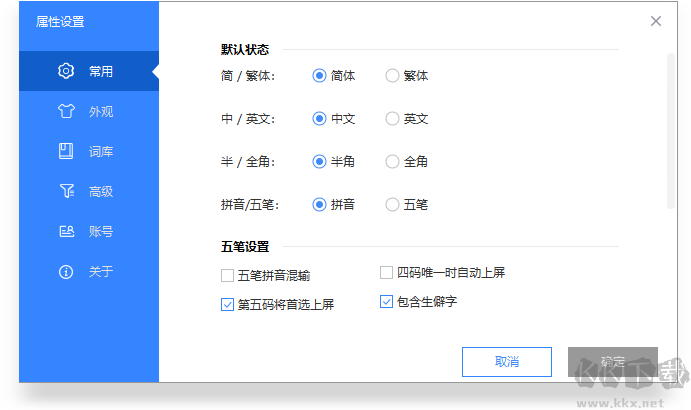Choose 中文 as default language

319,119
